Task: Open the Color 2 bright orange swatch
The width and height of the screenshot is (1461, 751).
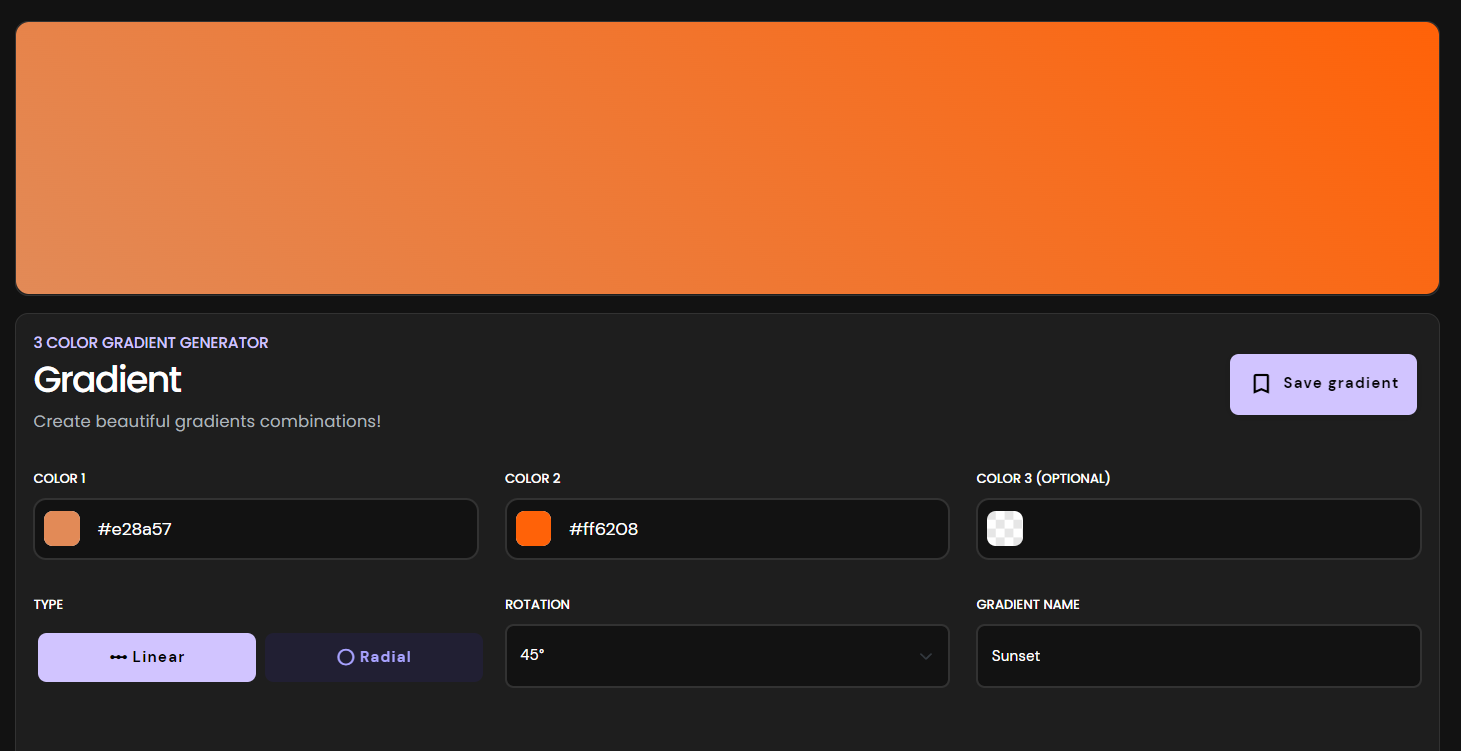Action: click(x=533, y=528)
